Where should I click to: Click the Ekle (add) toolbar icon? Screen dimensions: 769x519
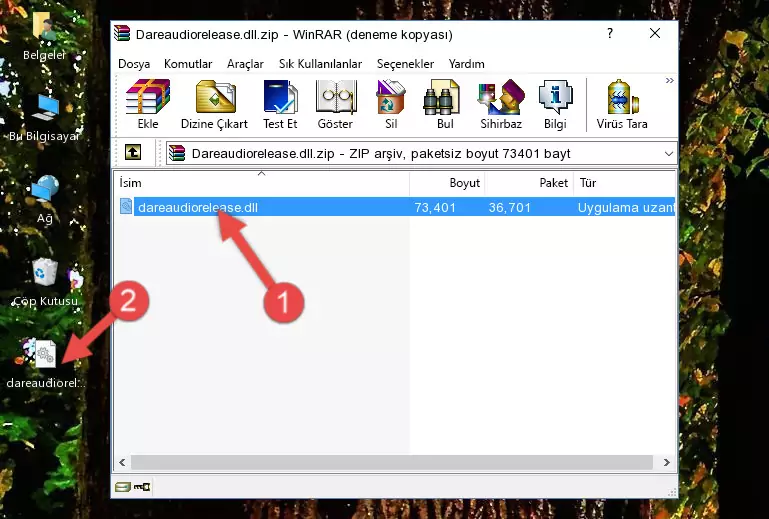148,104
